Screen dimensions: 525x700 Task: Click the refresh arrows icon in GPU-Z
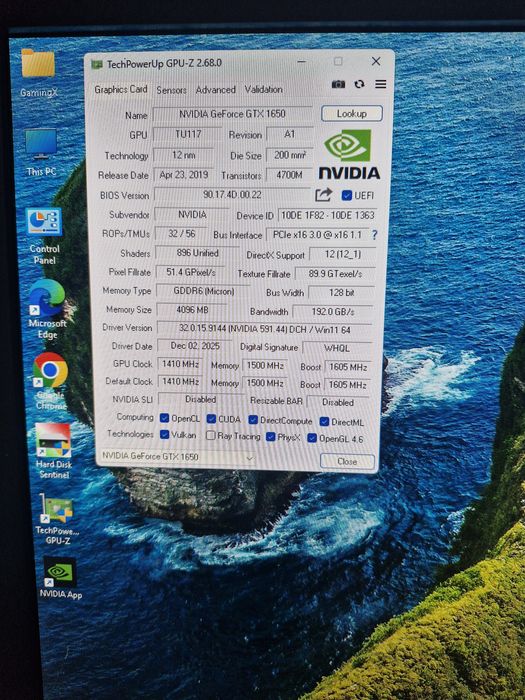(x=359, y=84)
